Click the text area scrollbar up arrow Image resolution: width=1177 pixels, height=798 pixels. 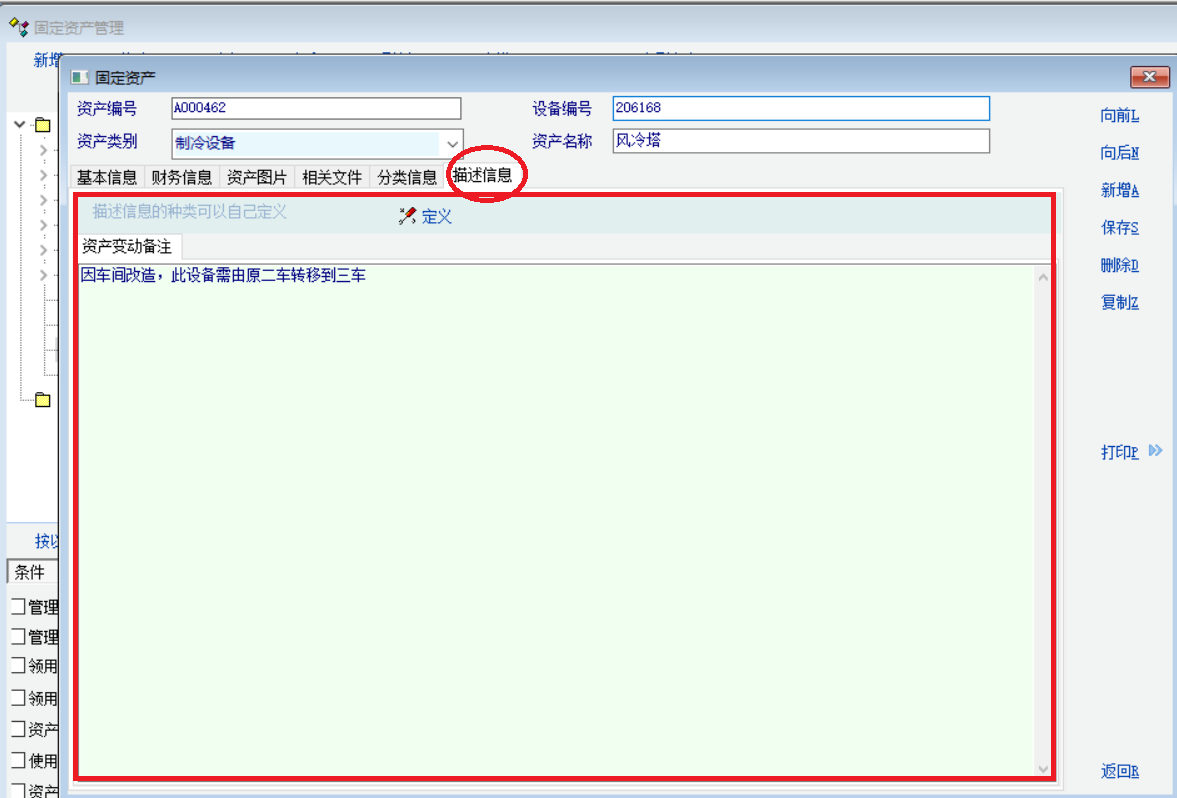[1043, 277]
